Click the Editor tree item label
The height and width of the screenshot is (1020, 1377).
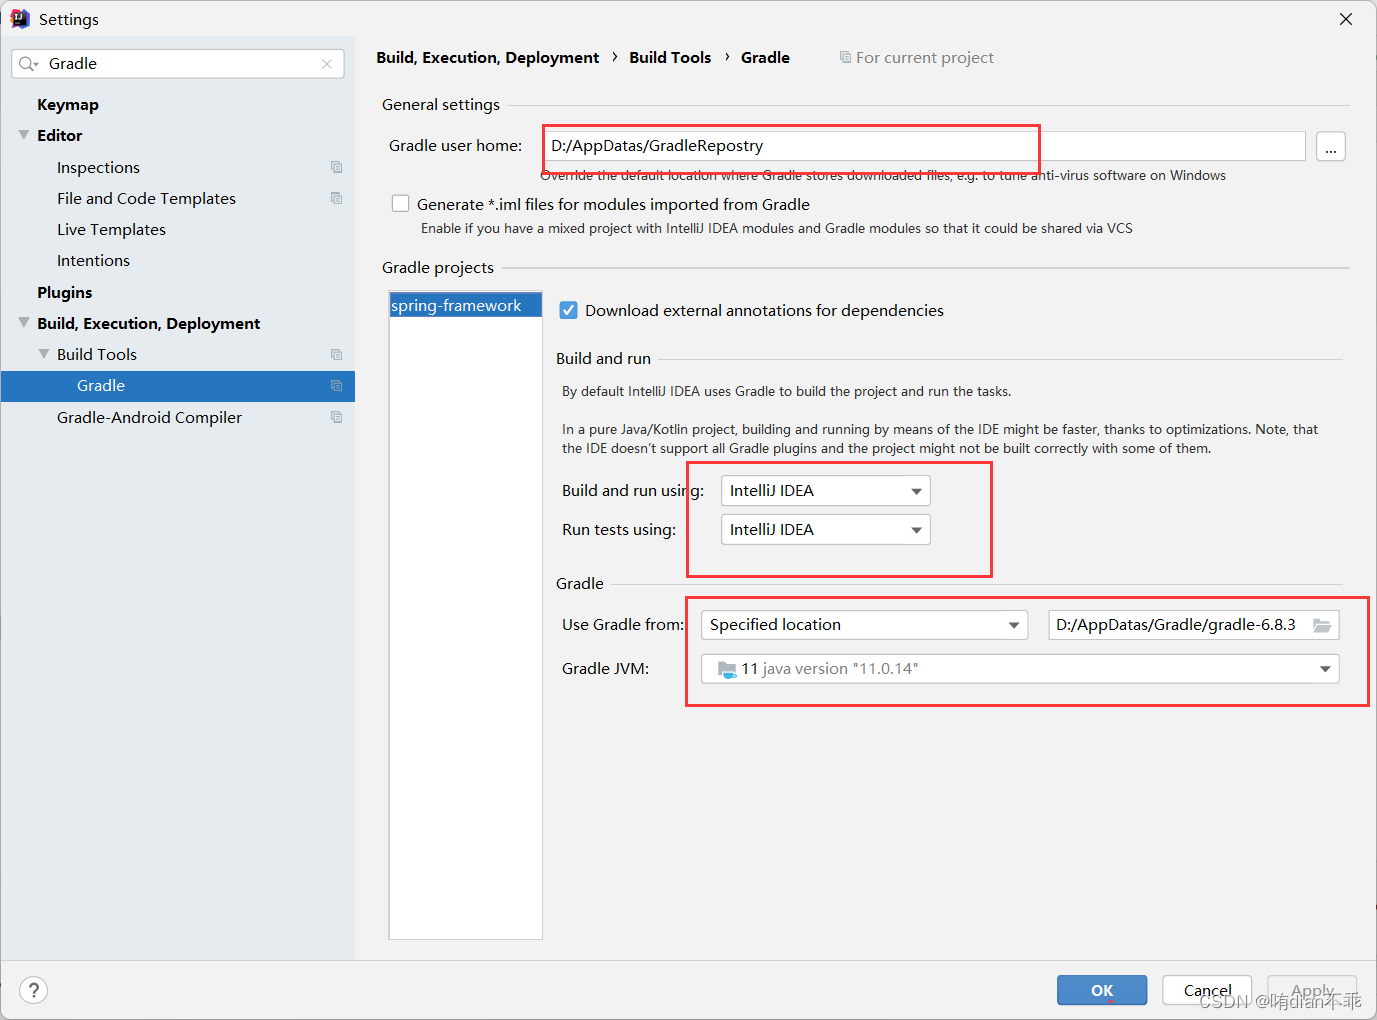point(60,135)
